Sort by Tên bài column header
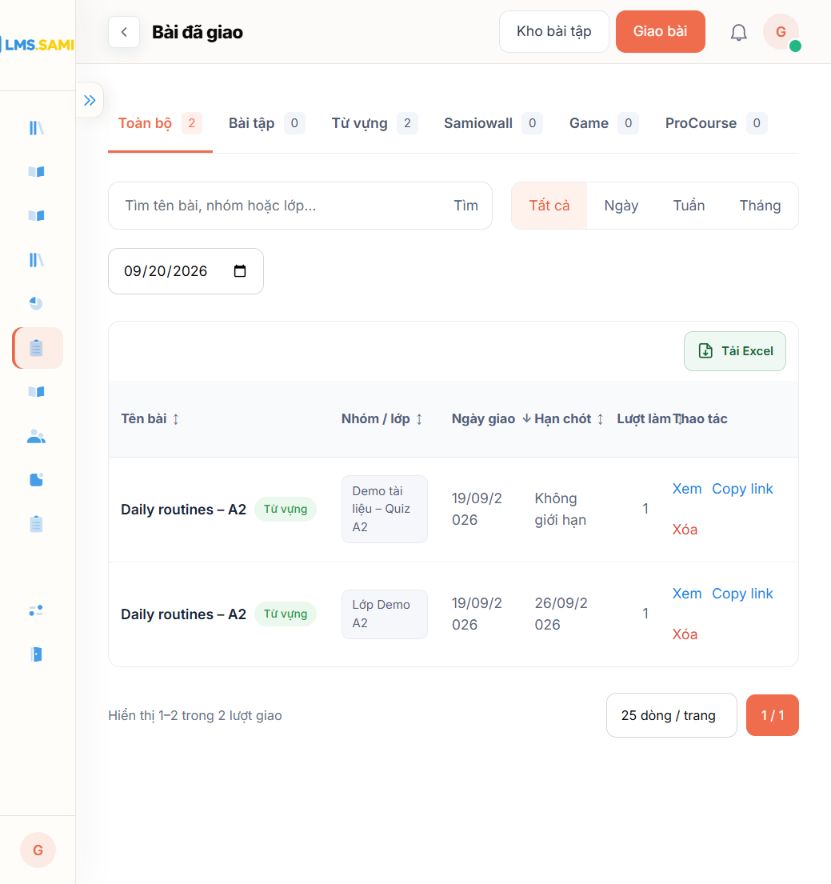Image resolution: width=831 pixels, height=884 pixels. point(149,419)
